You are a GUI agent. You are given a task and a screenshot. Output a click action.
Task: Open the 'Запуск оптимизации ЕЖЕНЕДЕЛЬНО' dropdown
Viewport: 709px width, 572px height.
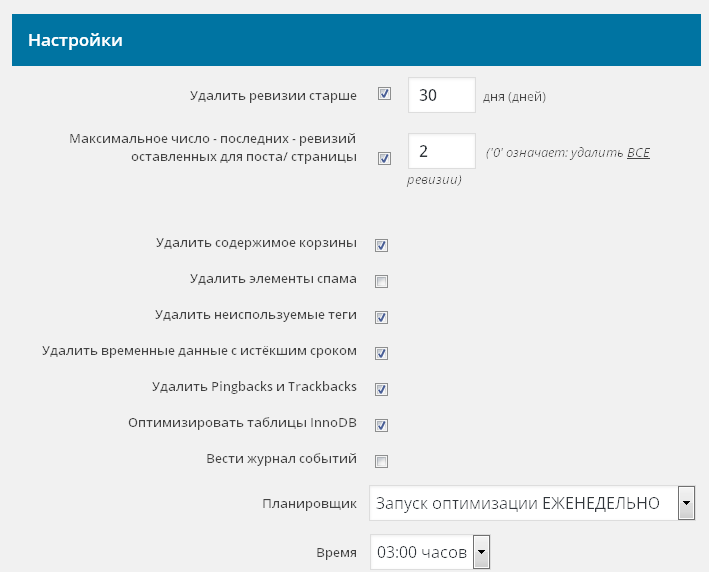[522, 503]
